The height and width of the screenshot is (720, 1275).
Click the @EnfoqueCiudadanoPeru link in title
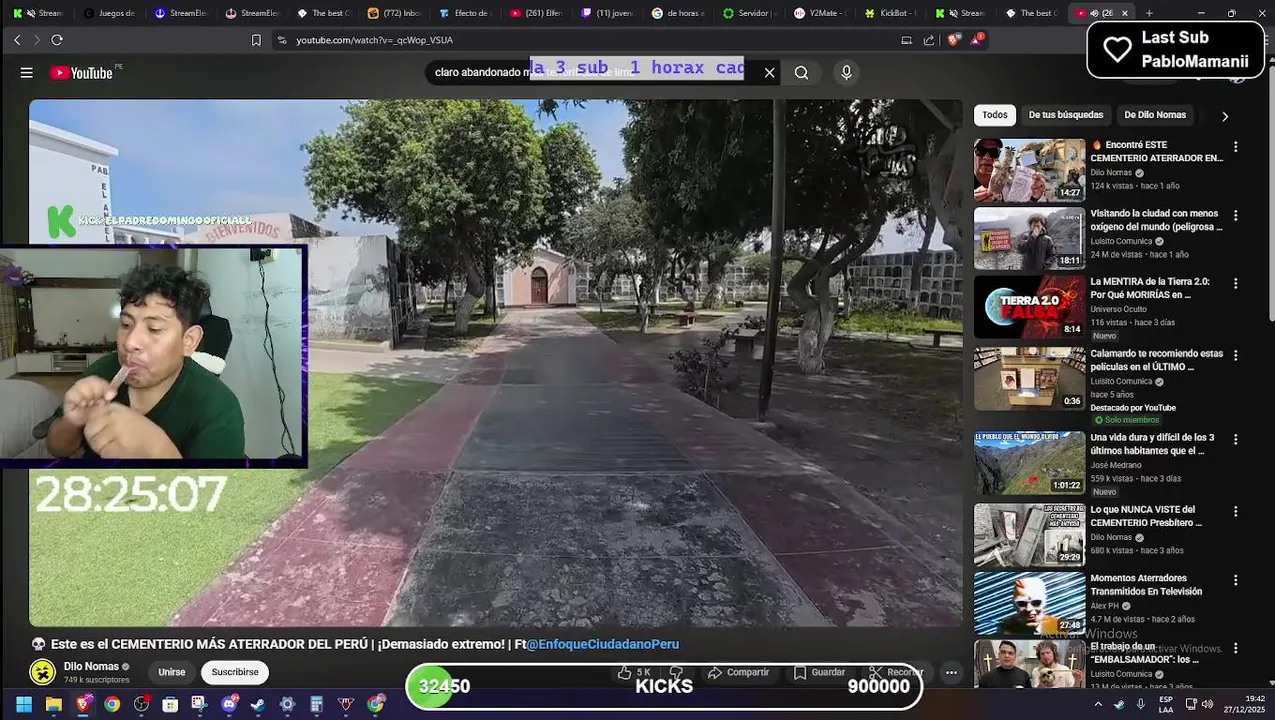(603, 645)
